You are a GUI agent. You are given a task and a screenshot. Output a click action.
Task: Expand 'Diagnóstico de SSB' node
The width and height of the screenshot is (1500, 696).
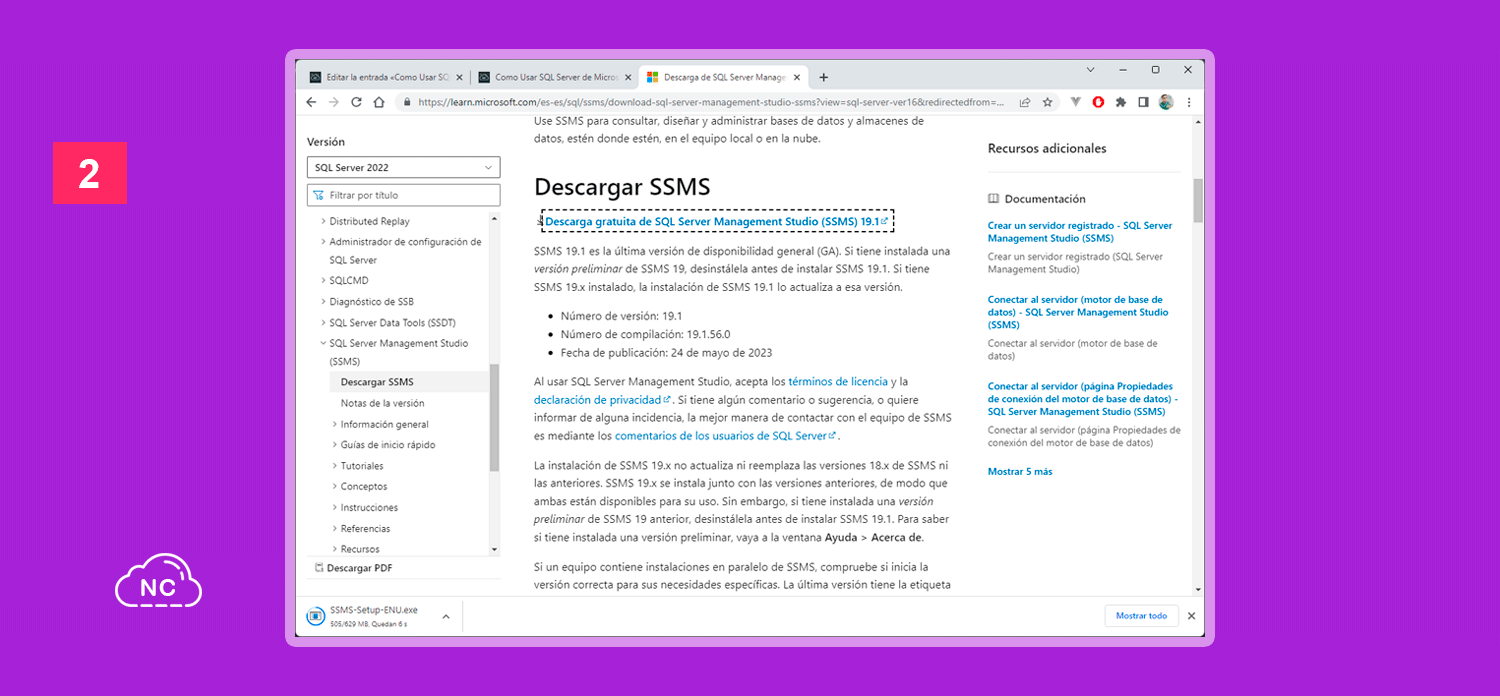[x=323, y=302]
